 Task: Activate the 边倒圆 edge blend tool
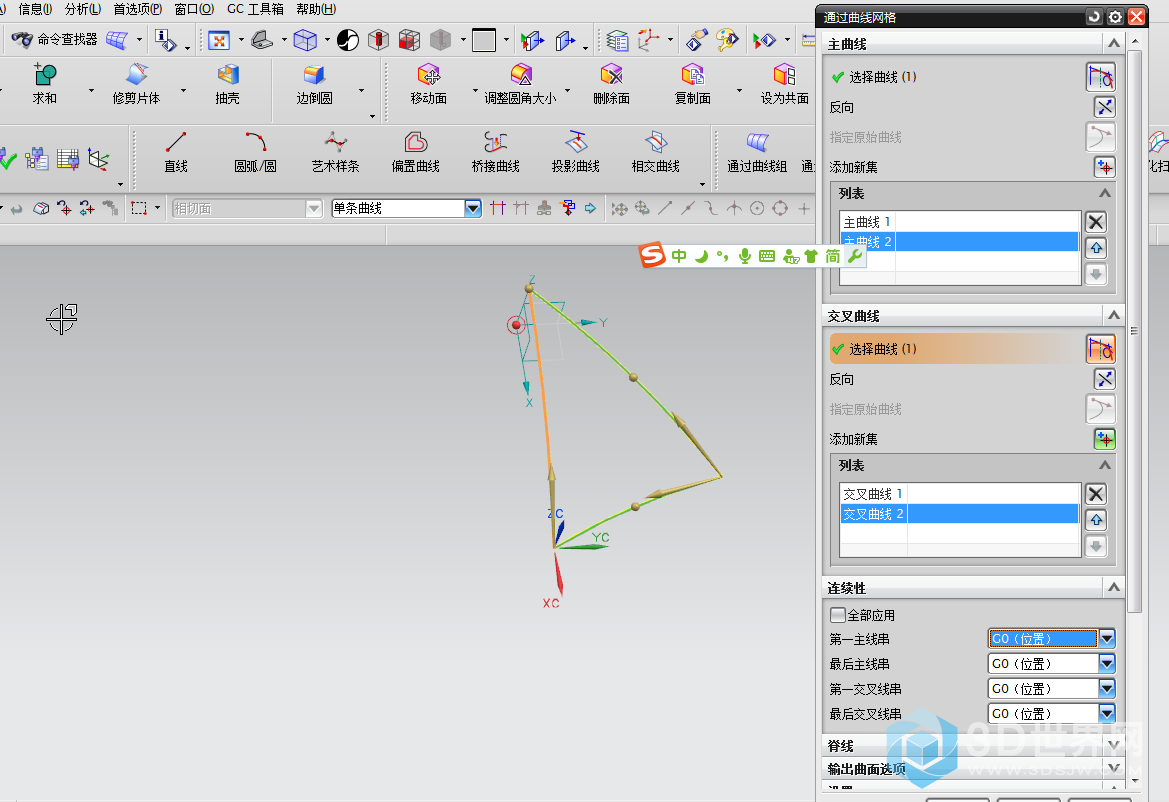point(314,83)
